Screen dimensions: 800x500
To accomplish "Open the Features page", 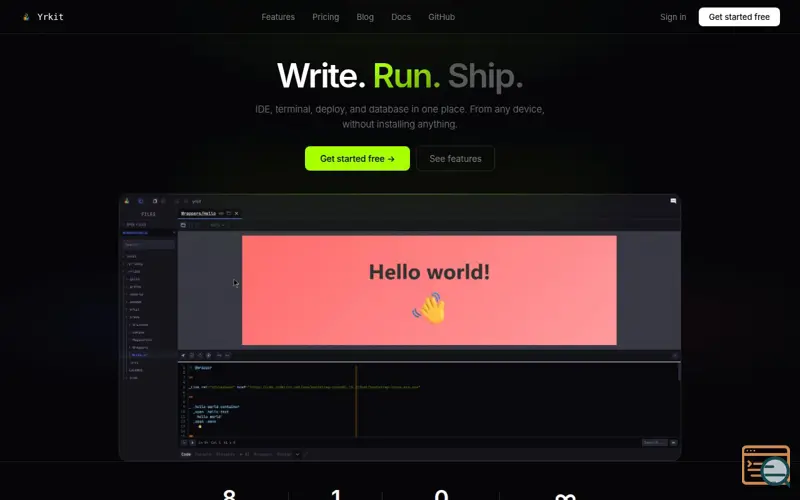I will pyautogui.click(x=278, y=17).
